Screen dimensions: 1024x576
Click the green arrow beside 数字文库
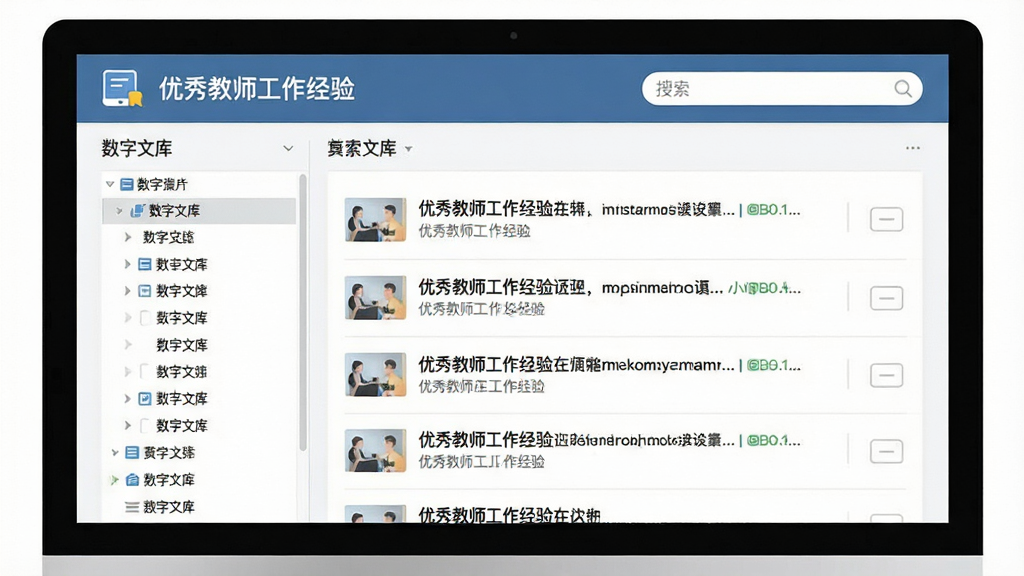115,480
